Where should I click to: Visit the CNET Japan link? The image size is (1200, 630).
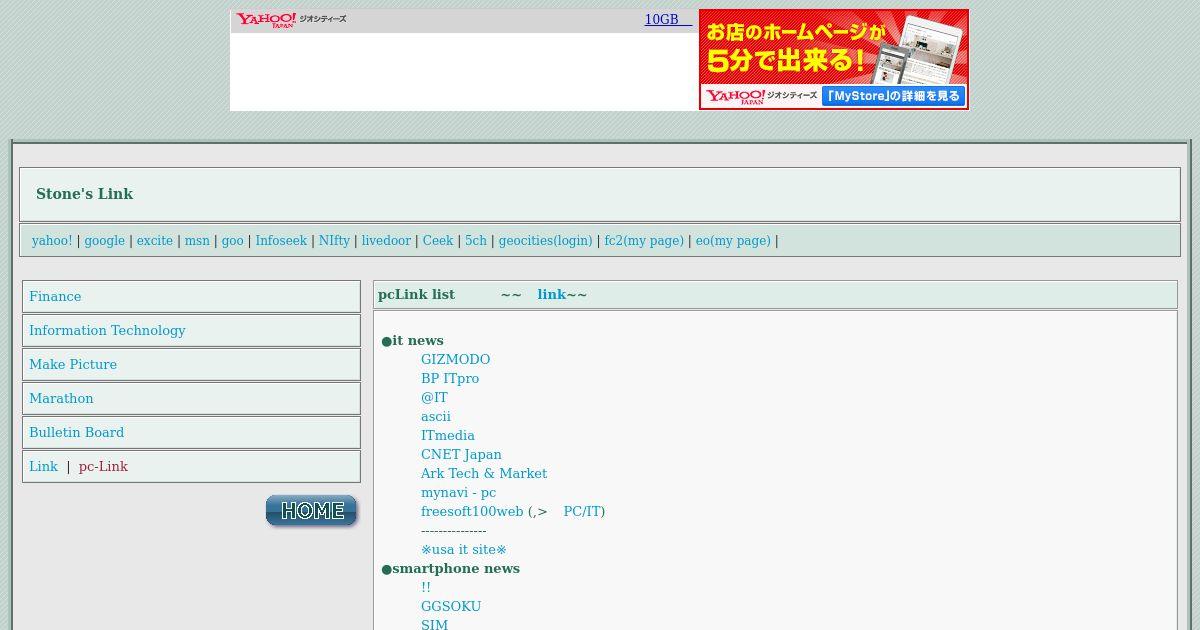461,455
